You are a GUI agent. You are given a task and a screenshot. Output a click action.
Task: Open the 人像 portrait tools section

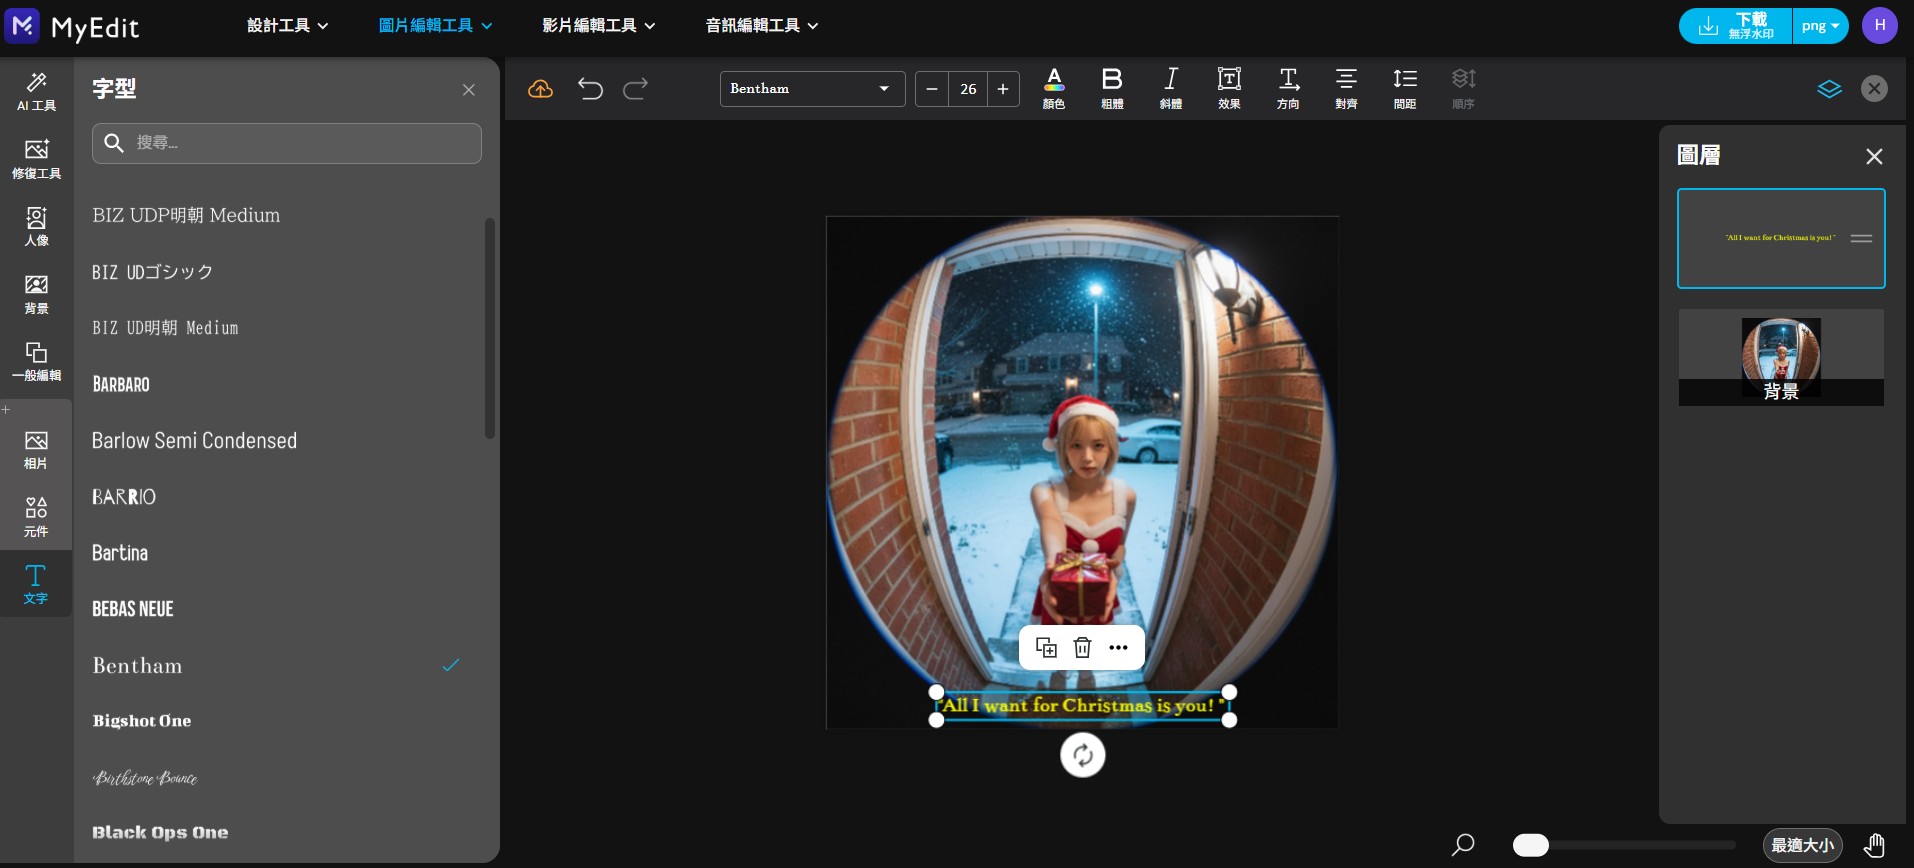click(x=36, y=226)
